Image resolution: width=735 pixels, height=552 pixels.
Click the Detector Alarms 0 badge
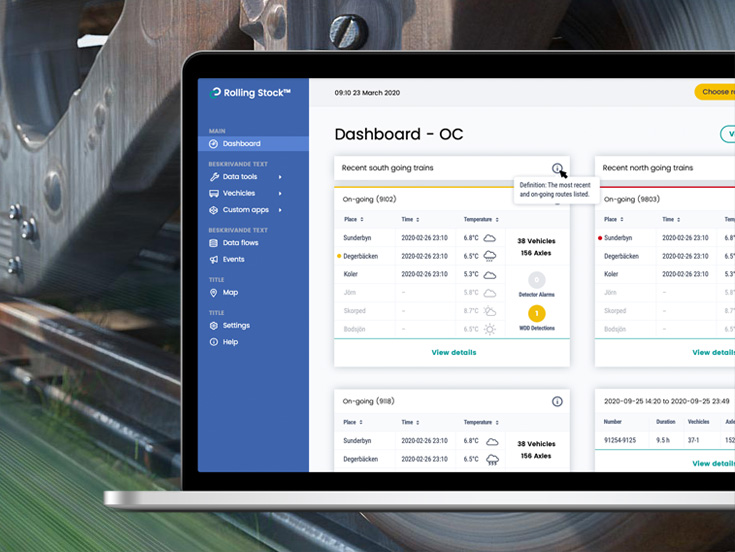(537, 280)
